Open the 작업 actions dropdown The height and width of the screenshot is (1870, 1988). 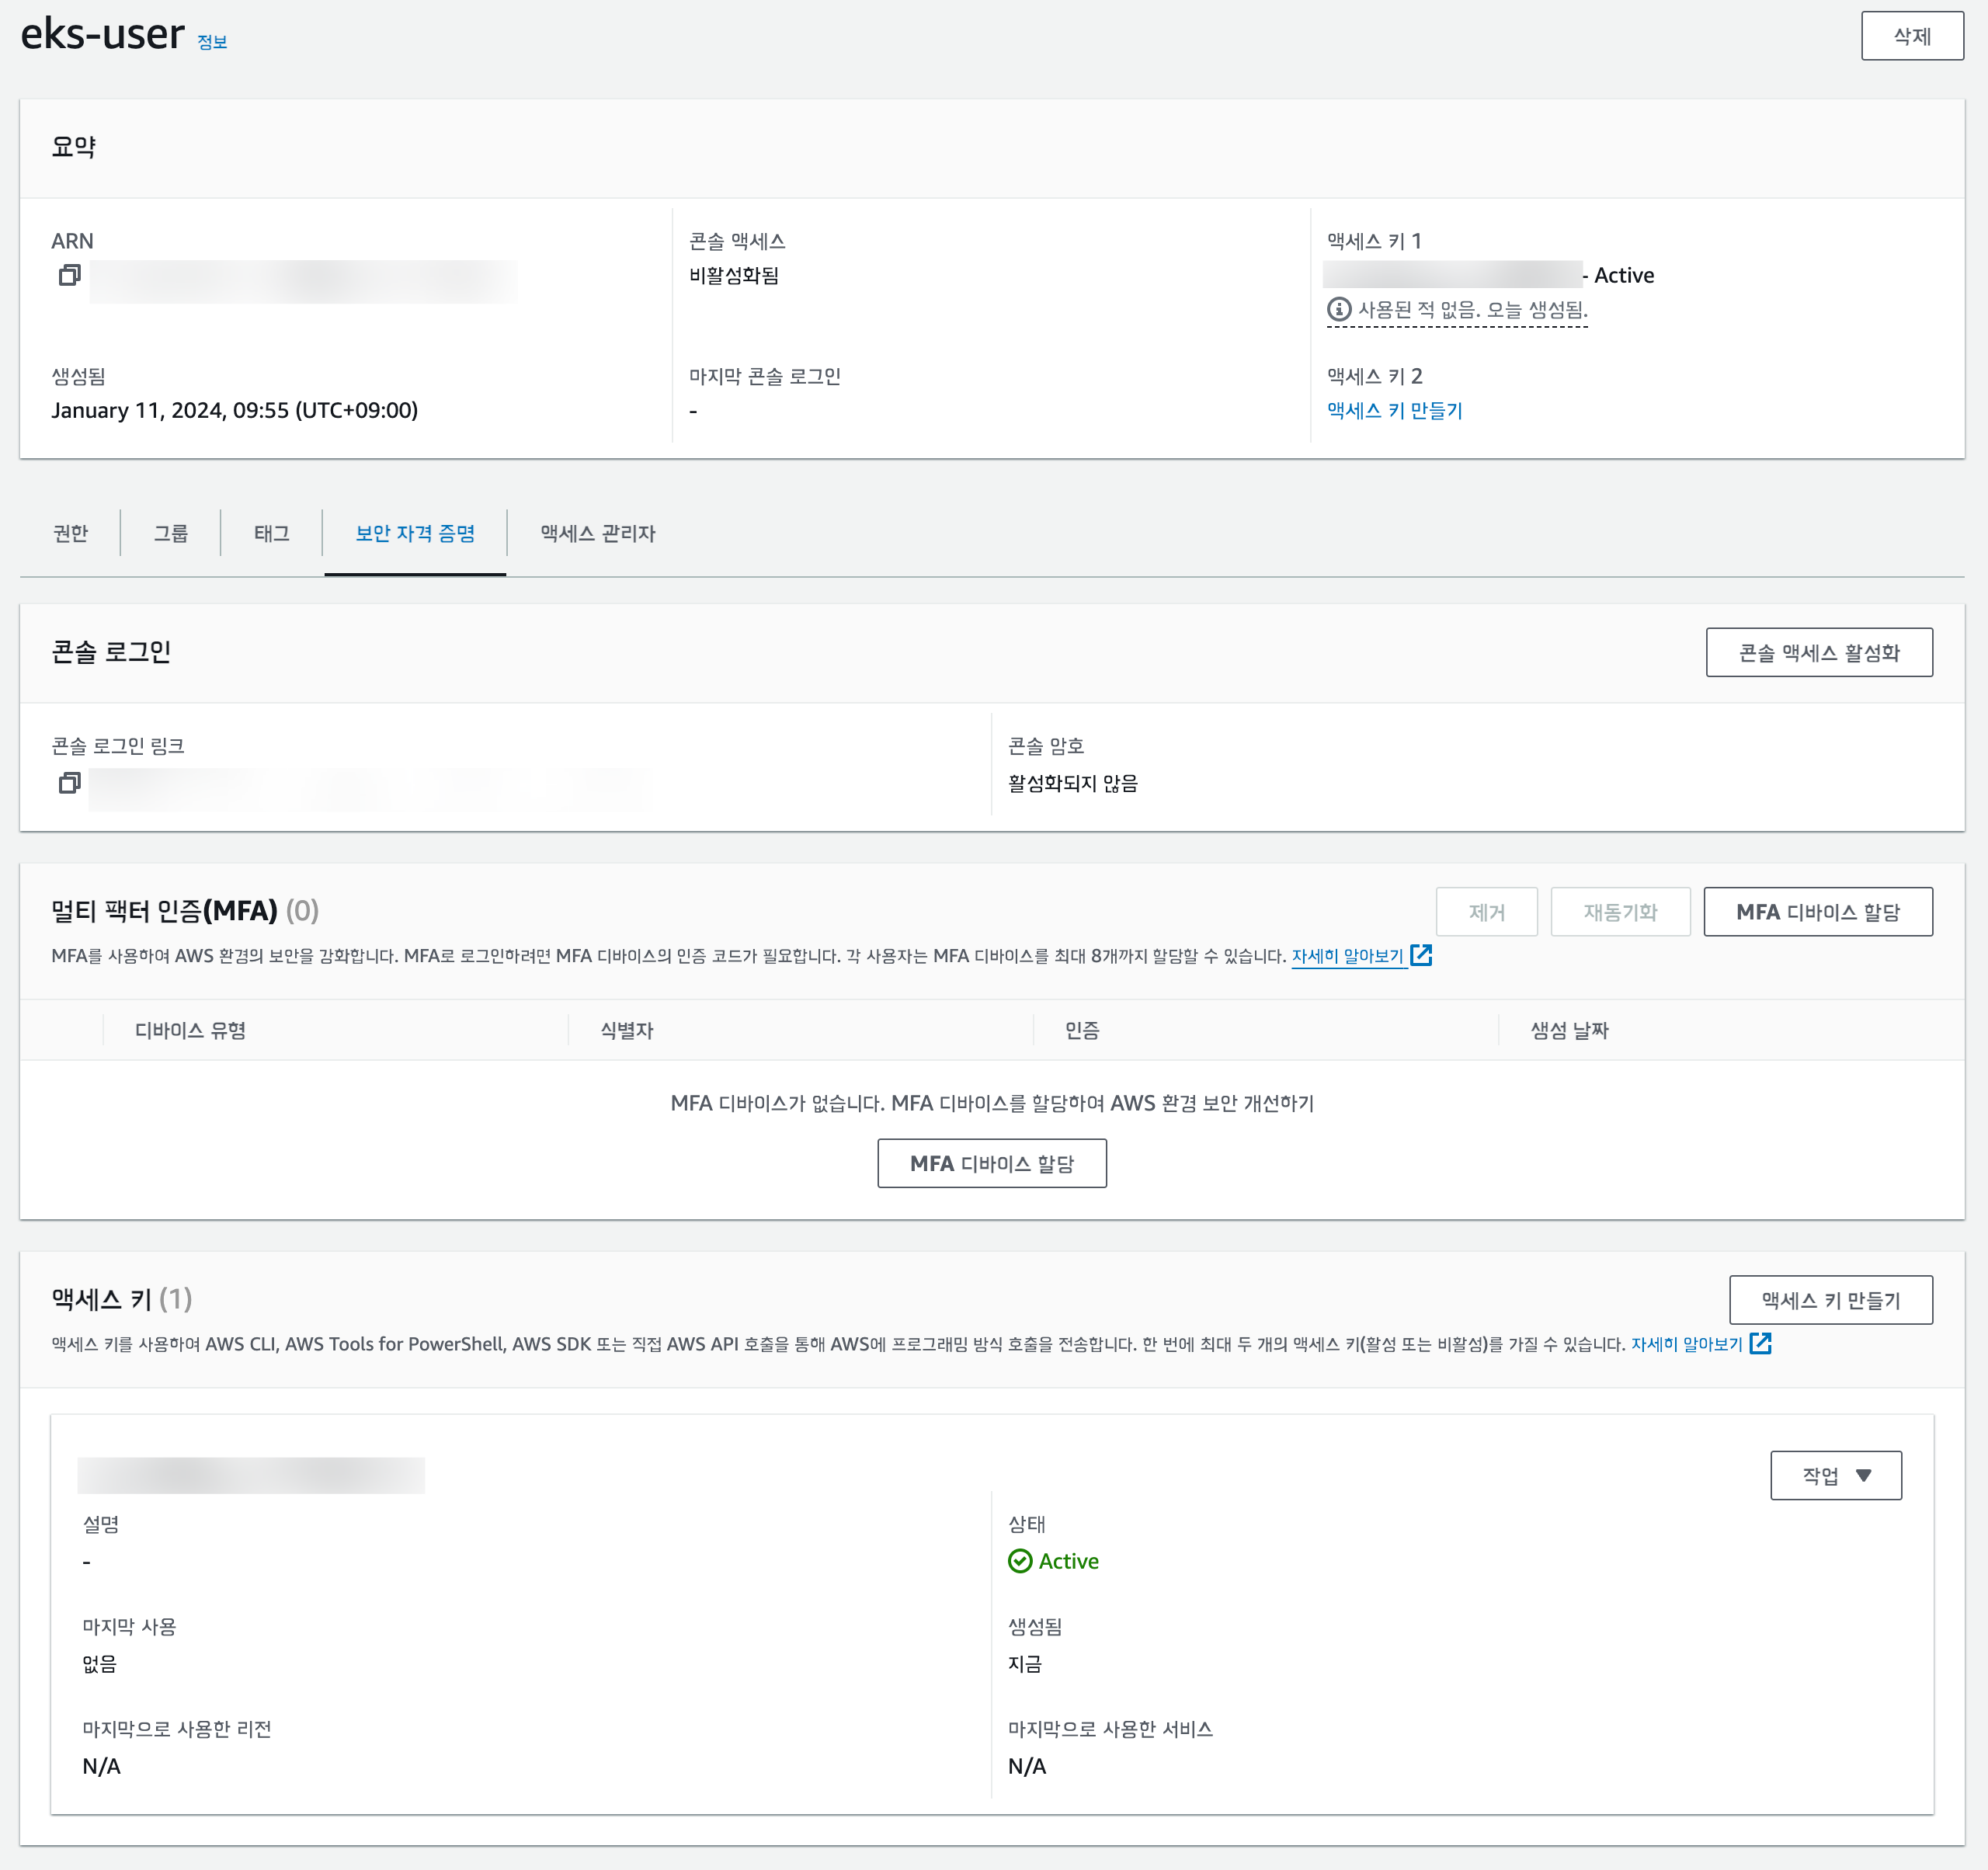coord(1835,1475)
